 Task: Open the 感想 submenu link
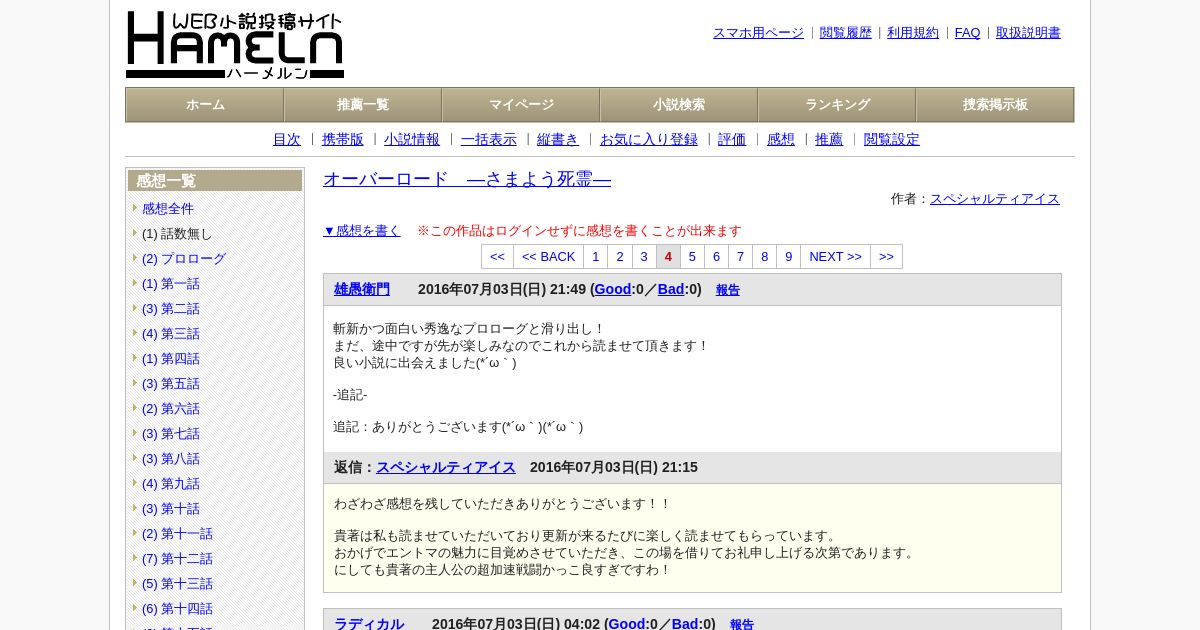click(x=781, y=140)
